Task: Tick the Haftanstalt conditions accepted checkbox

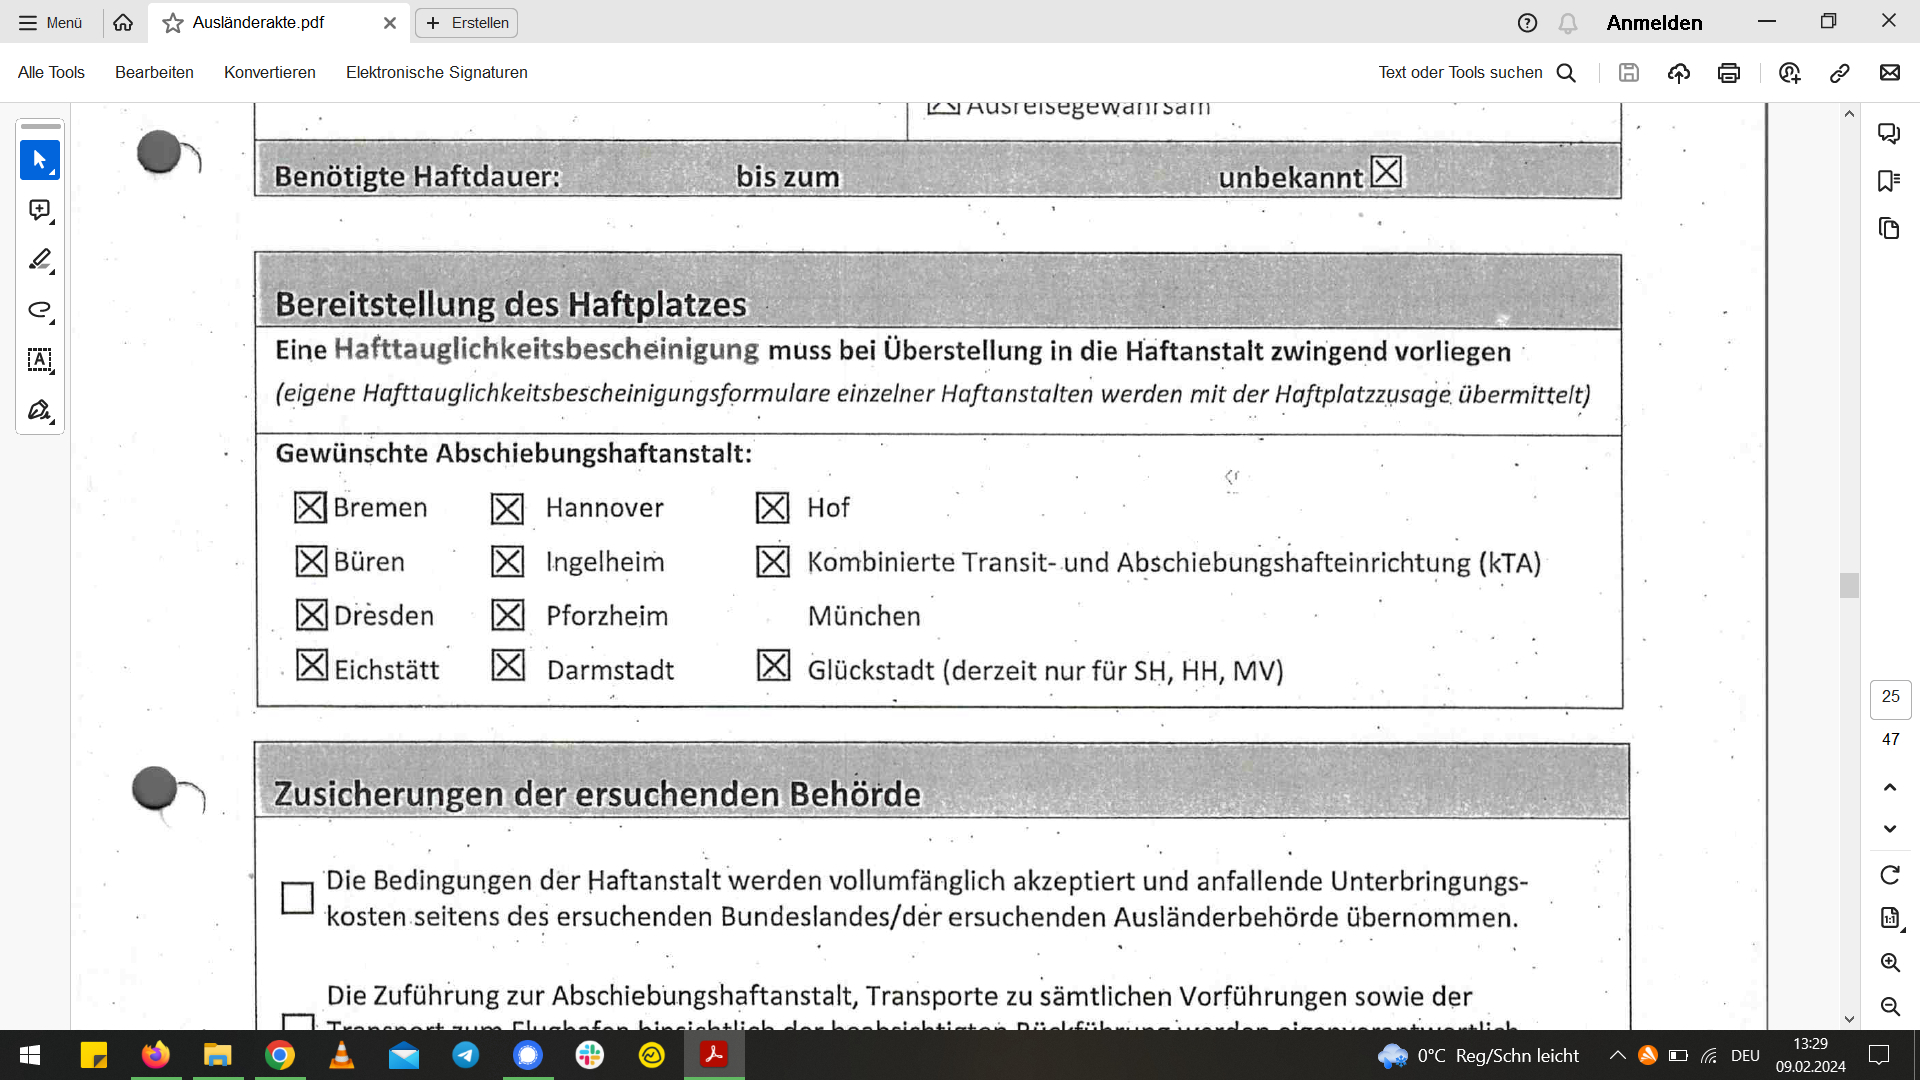Action: 297,898
